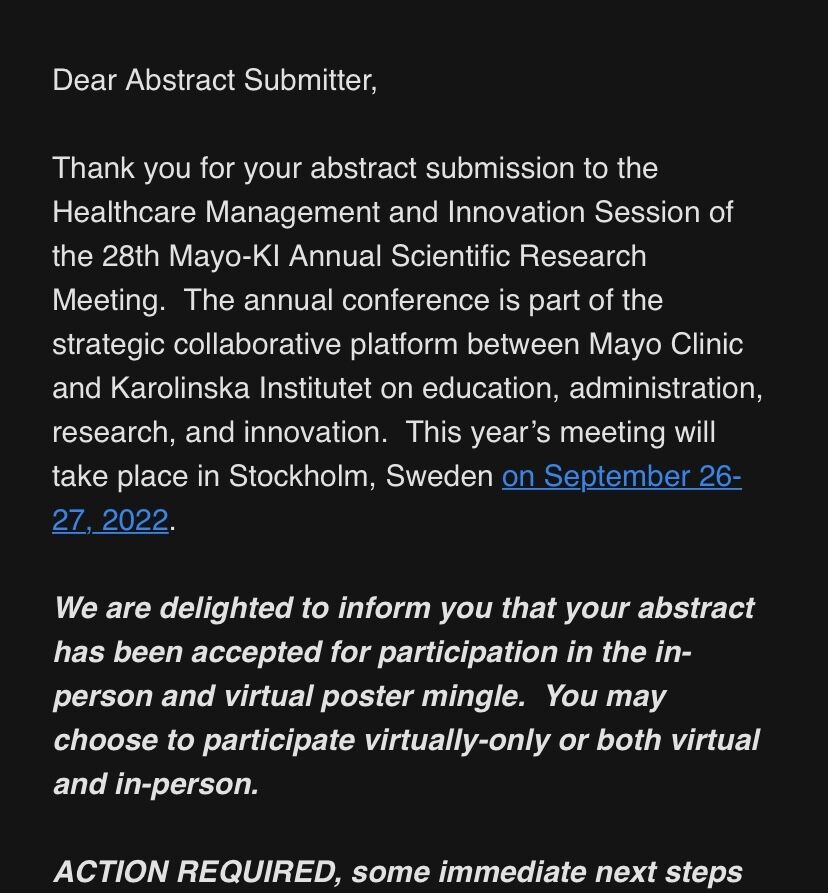Click the 'research, and innovation' line
828x893 pixels.
(x=384, y=432)
